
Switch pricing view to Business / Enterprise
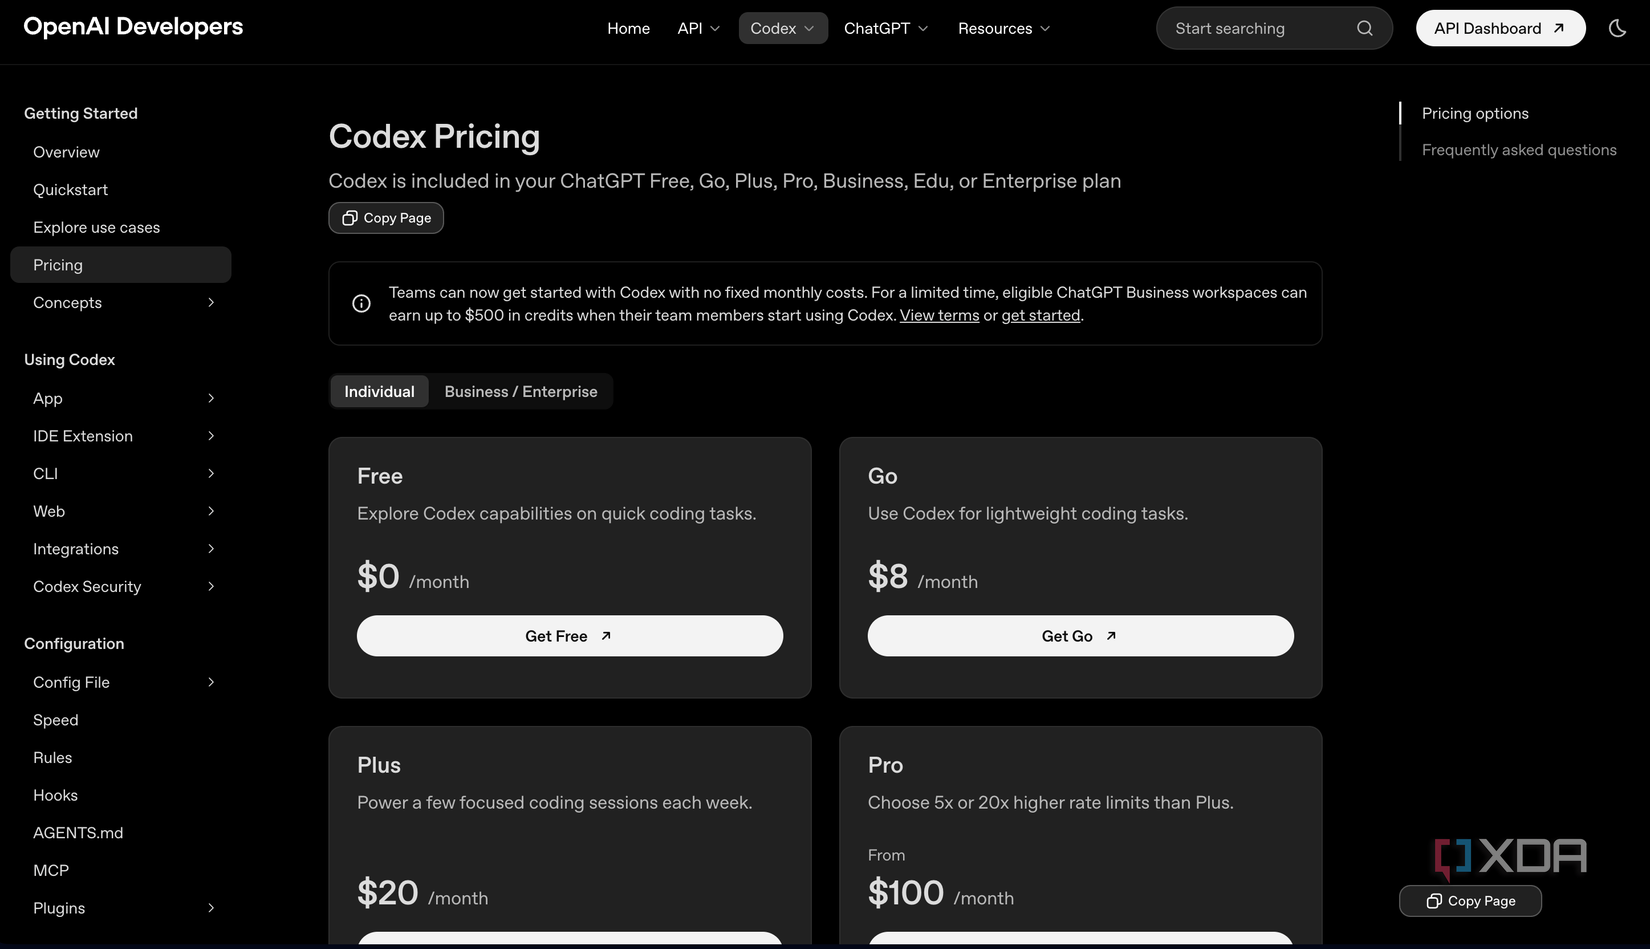520,391
